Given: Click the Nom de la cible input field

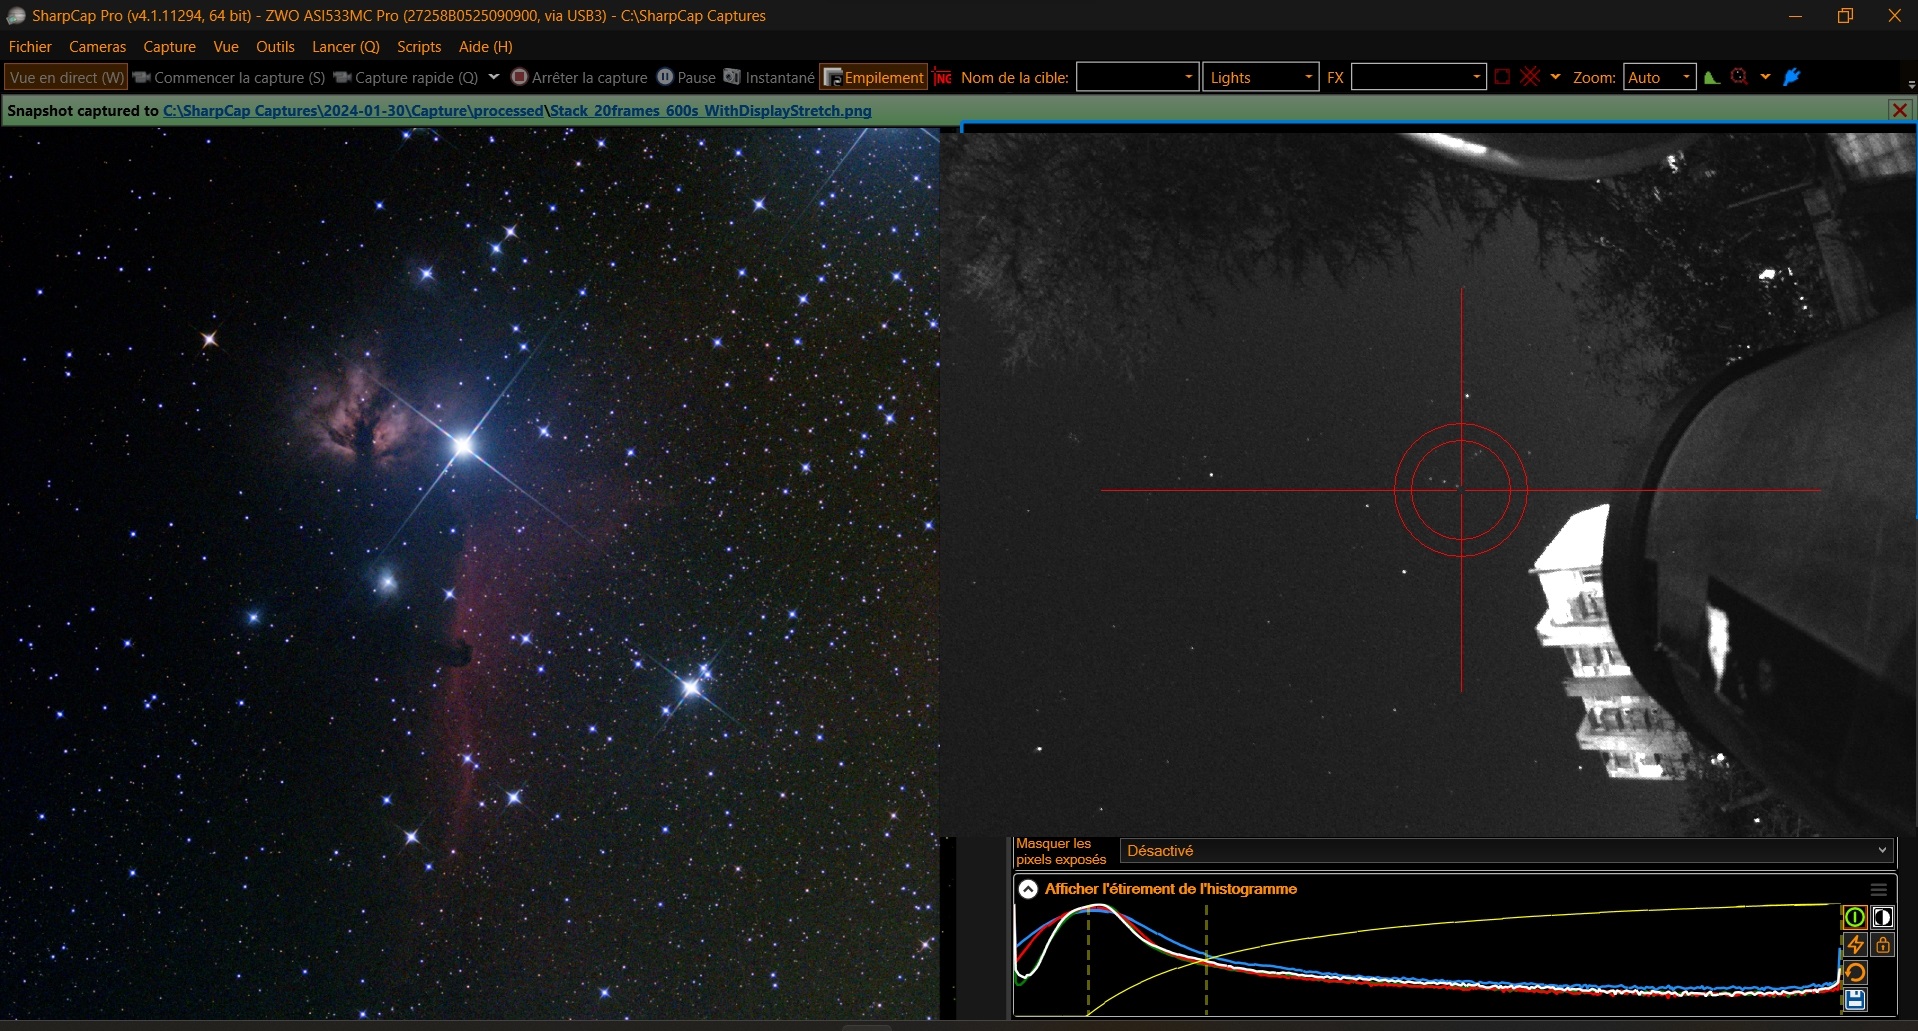Looking at the screenshot, I should (x=1130, y=77).
